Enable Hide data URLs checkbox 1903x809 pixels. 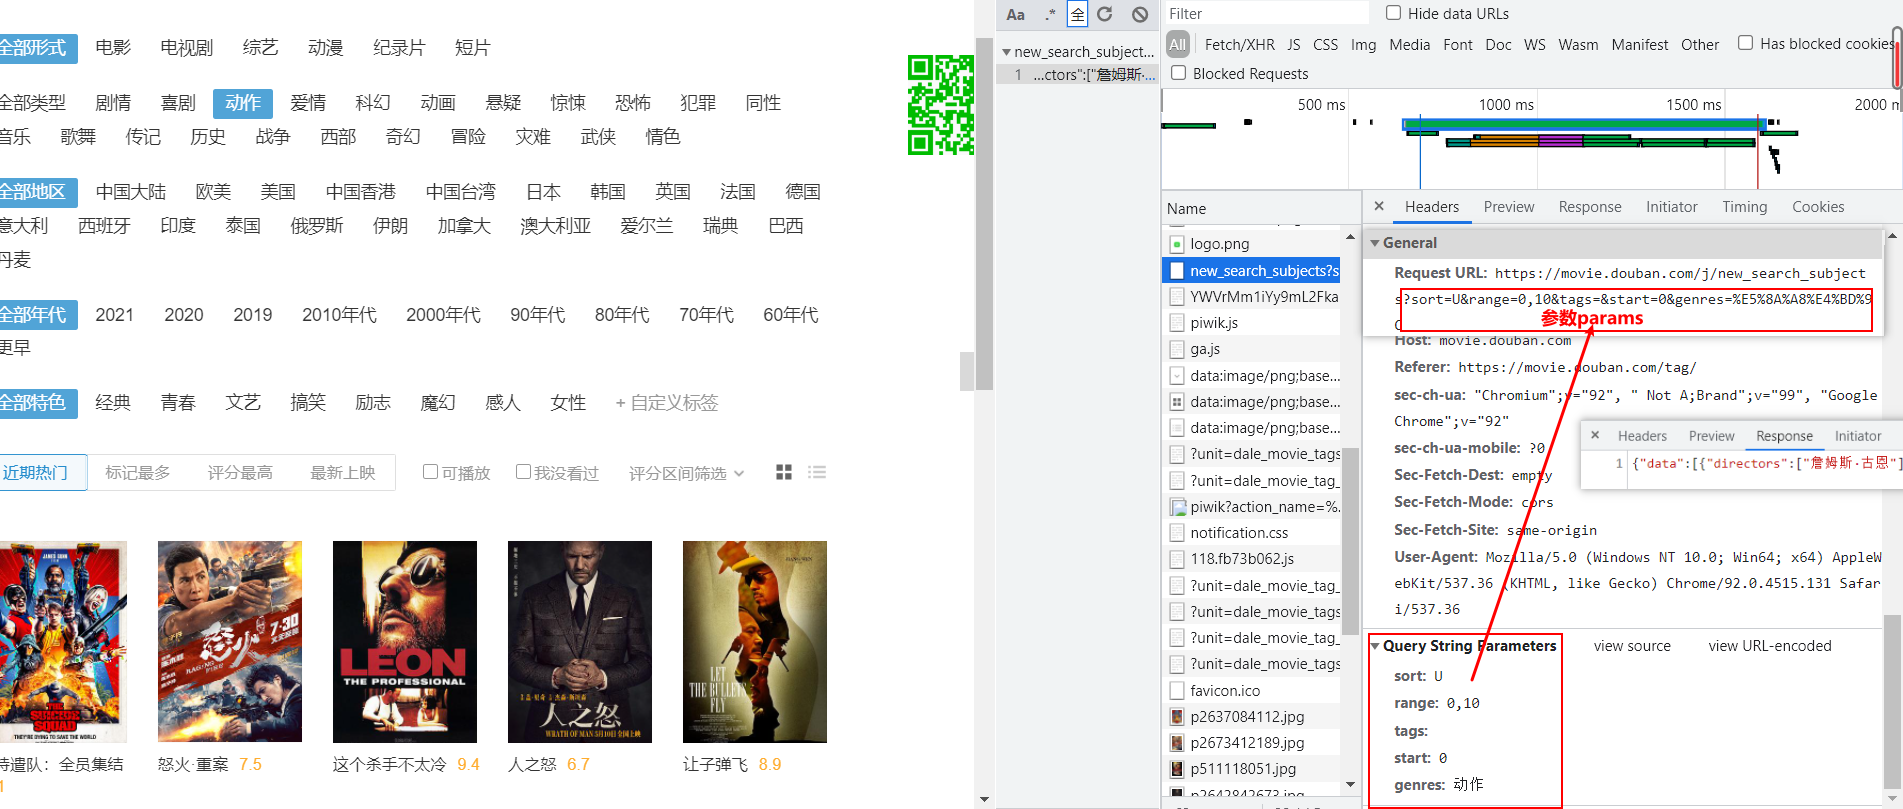[x=1393, y=13]
